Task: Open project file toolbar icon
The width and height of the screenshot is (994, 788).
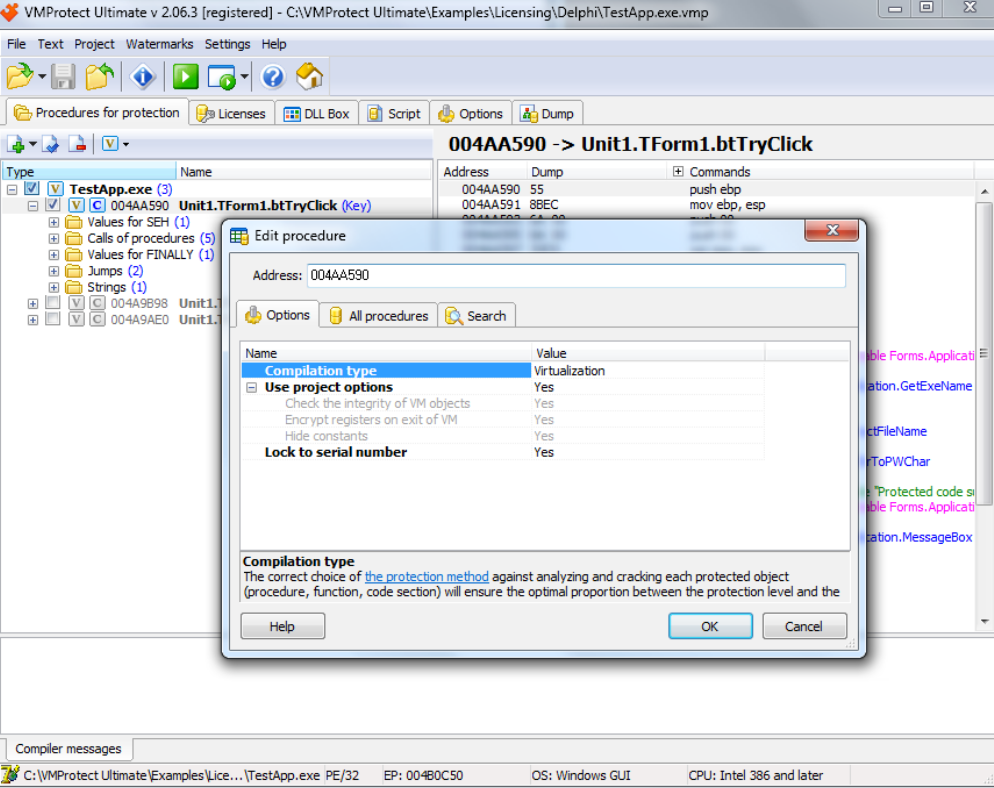Action: pos(19,77)
